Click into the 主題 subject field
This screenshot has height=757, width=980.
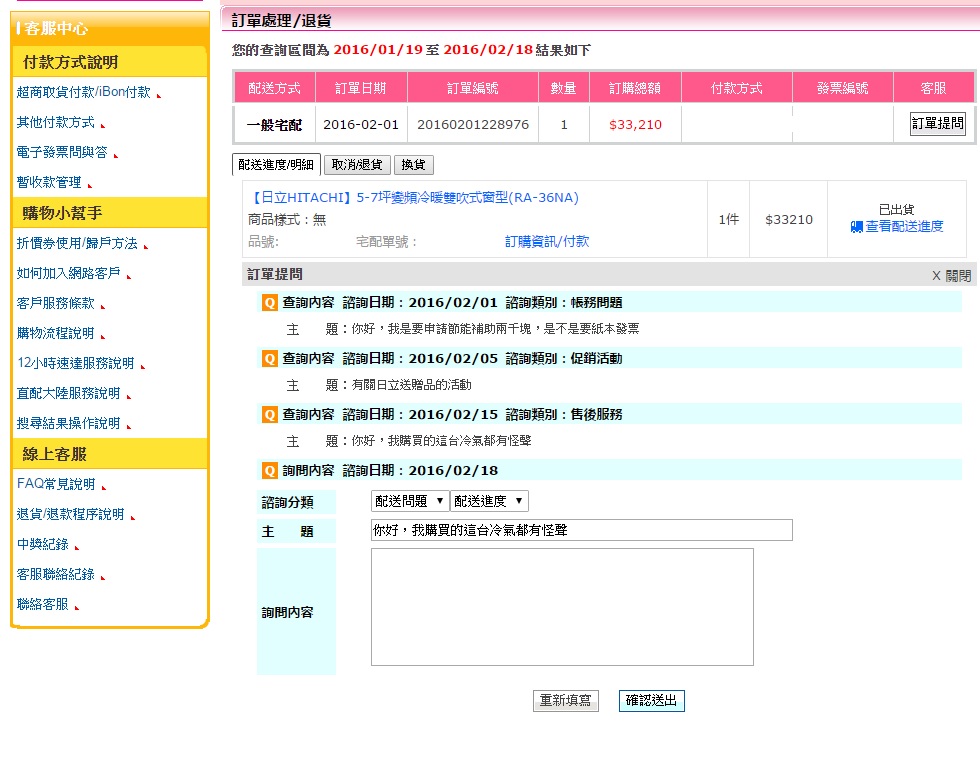(x=581, y=530)
